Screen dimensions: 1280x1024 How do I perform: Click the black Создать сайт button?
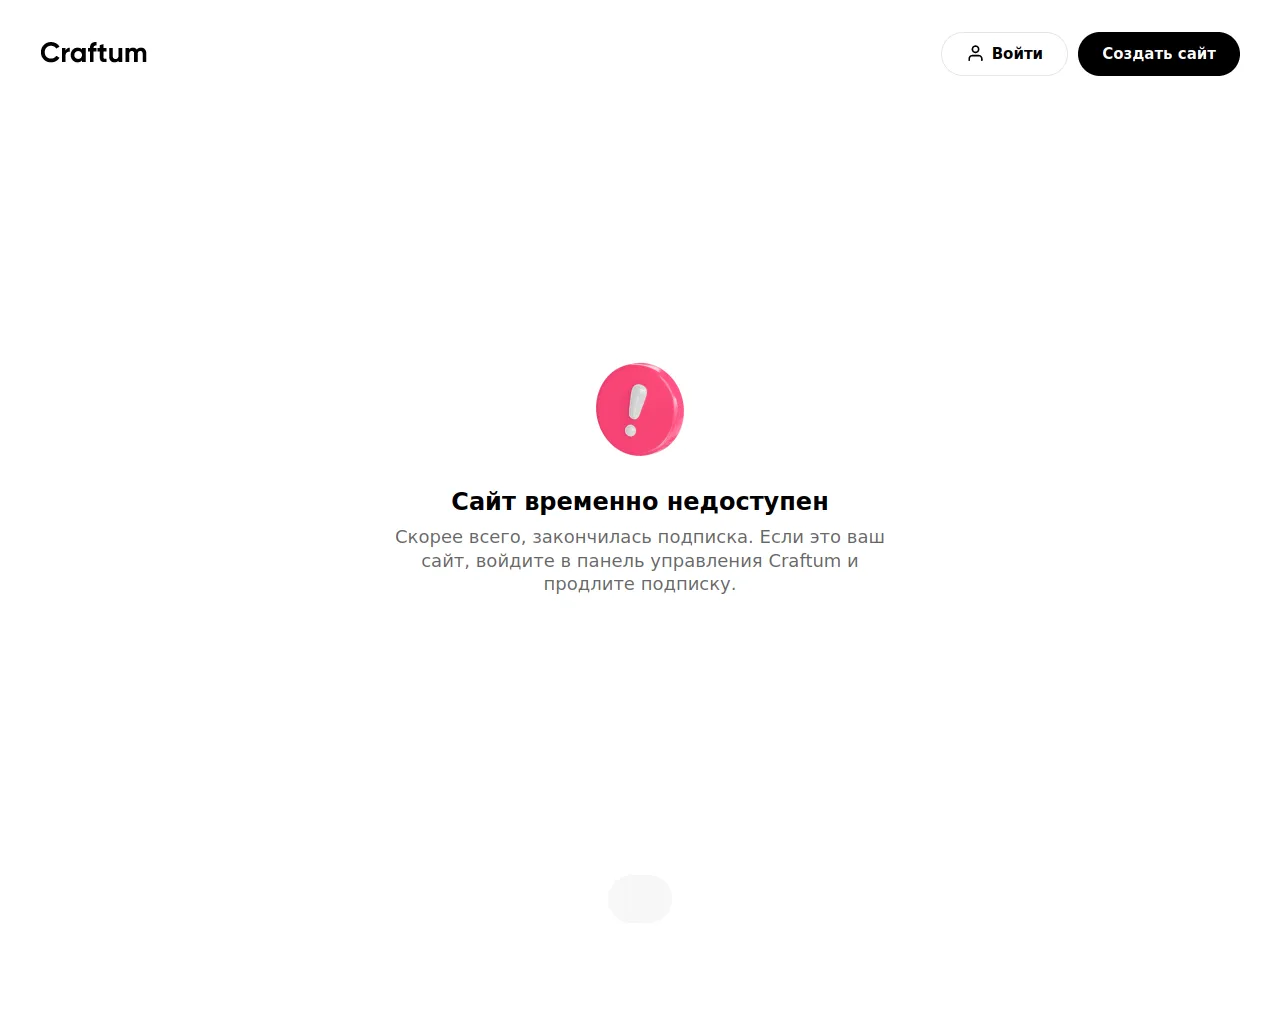click(x=1159, y=54)
